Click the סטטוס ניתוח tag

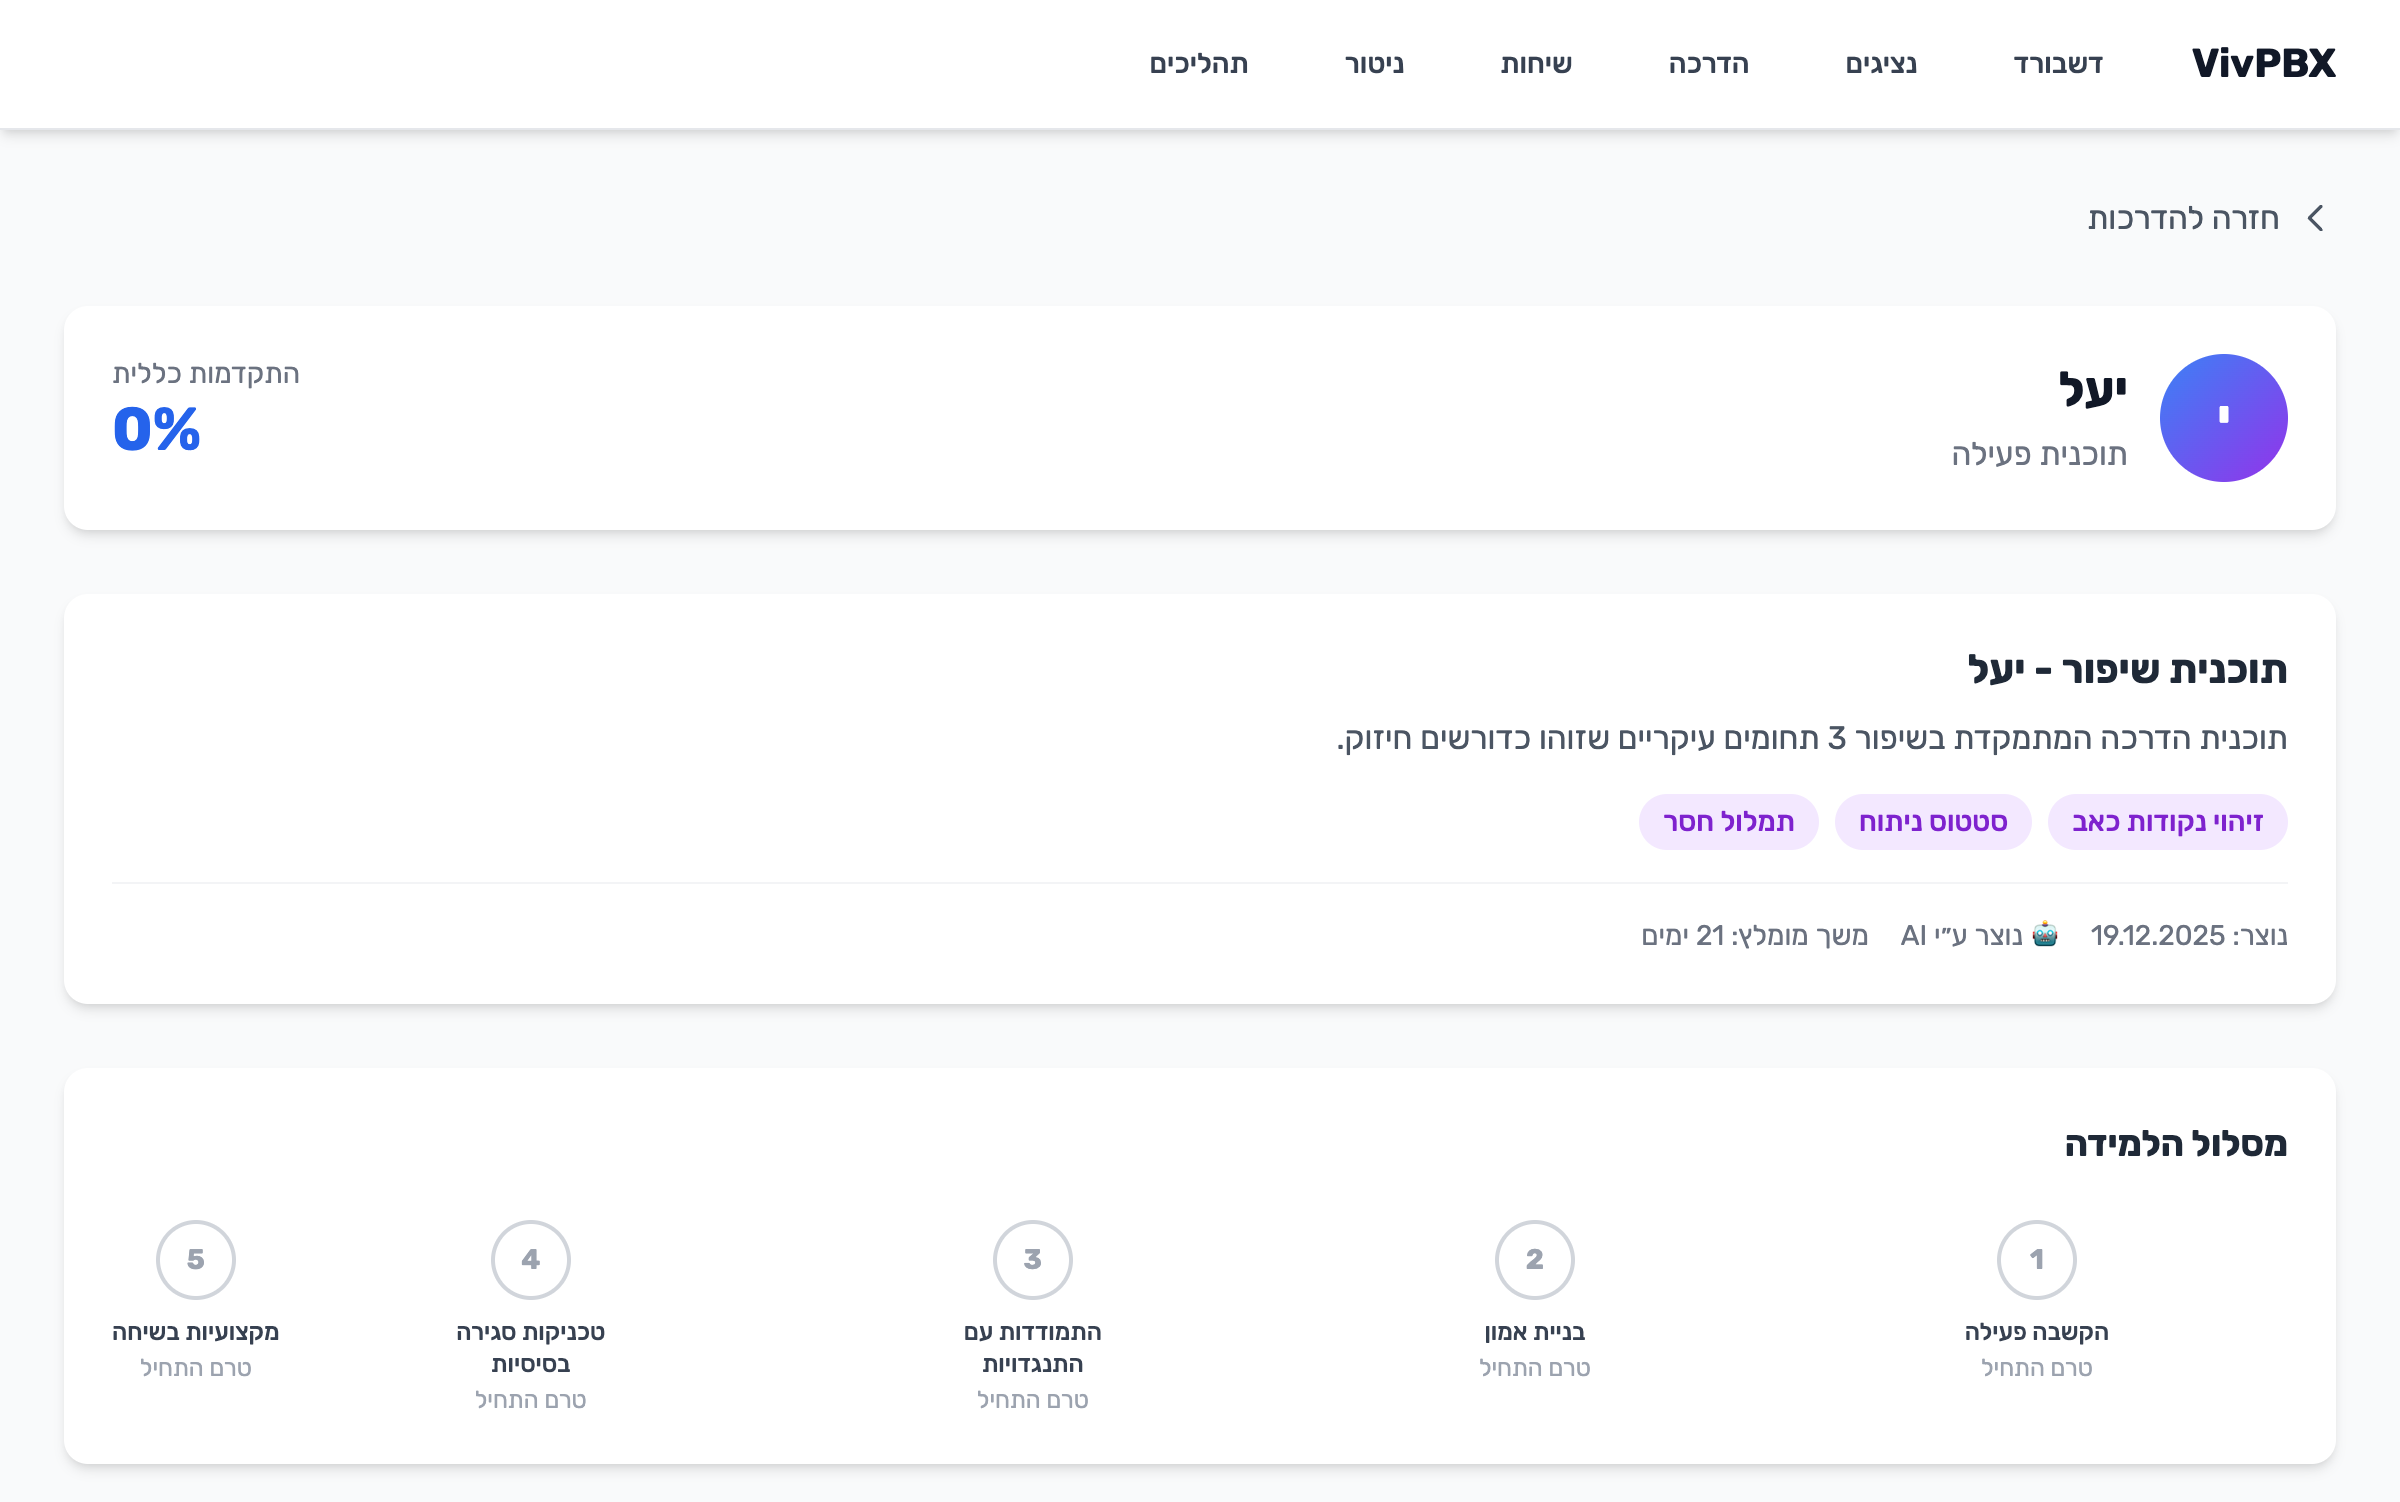click(x=1932, y=822)
